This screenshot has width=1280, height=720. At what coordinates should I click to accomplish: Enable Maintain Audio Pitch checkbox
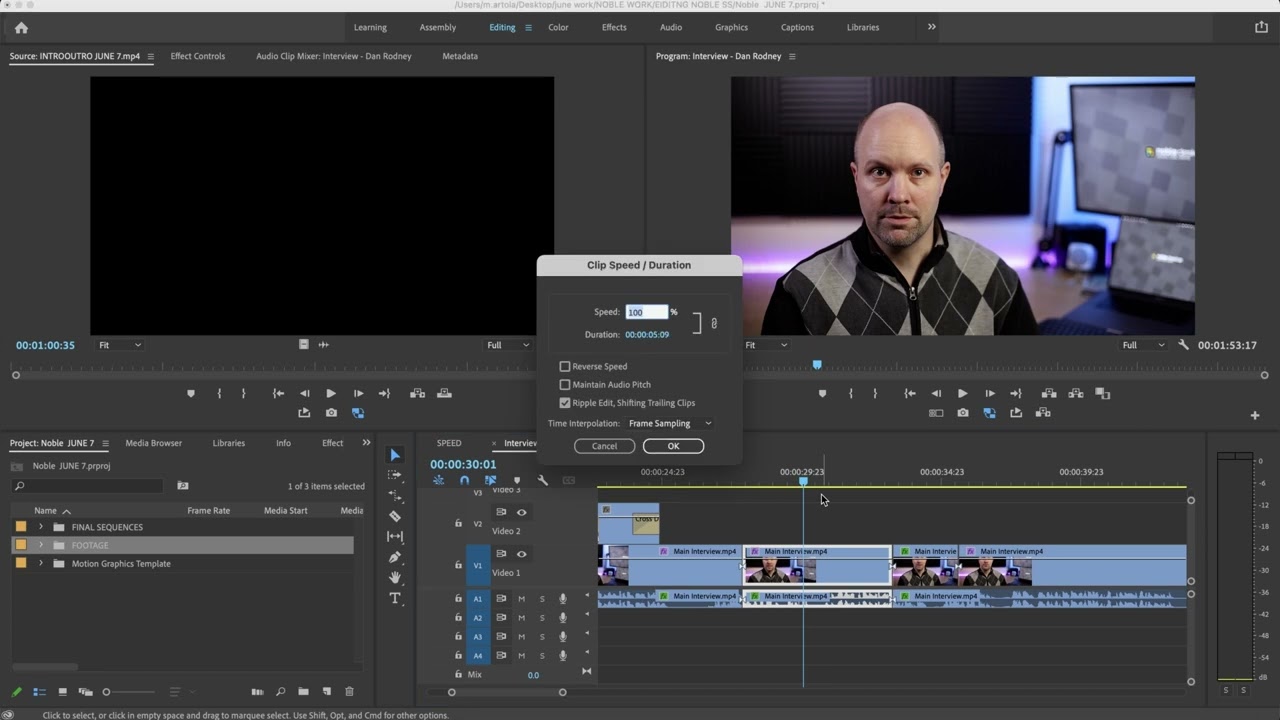565,384
